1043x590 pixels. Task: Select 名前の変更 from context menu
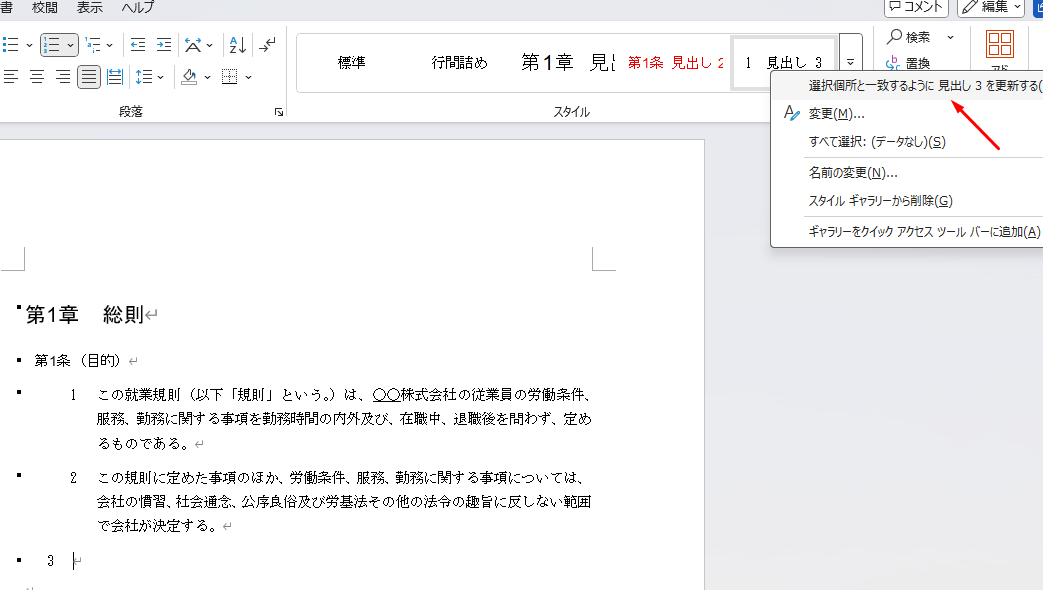[x=852, y=172]
